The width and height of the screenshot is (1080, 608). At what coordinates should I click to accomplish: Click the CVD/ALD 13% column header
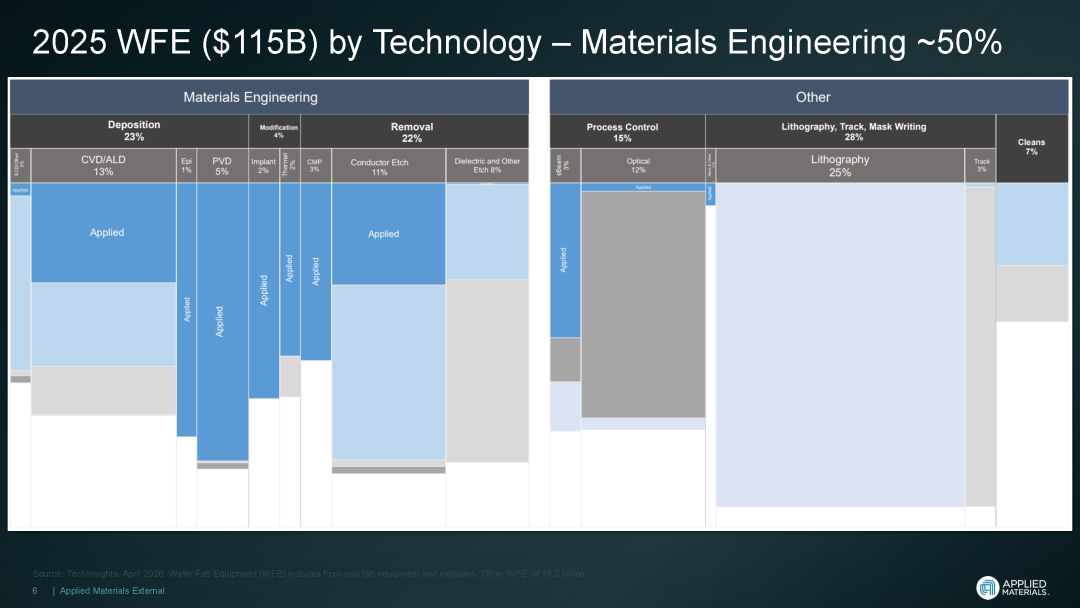tap(104, 166)
